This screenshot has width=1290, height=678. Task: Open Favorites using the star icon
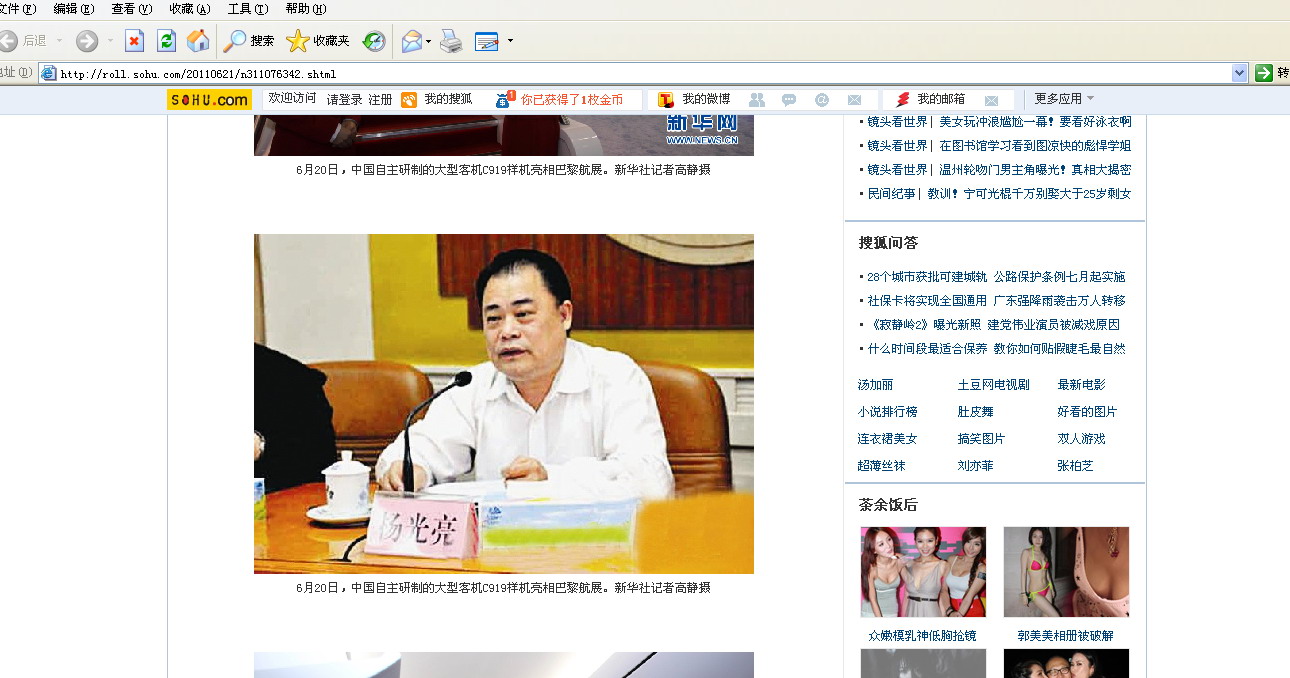(298, 41)
